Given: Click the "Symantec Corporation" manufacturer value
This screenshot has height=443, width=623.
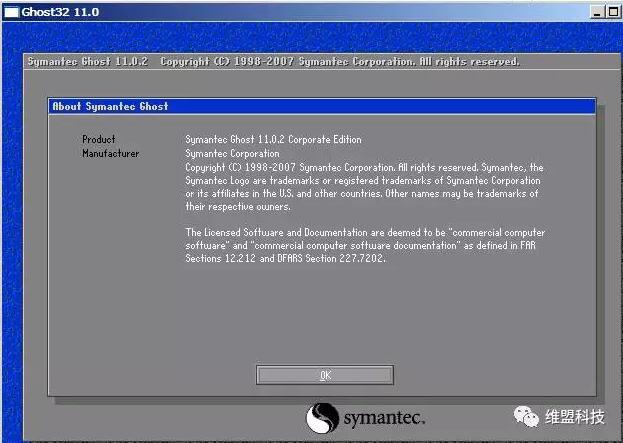Looking at the screenshot, I should tap(232, 153).
